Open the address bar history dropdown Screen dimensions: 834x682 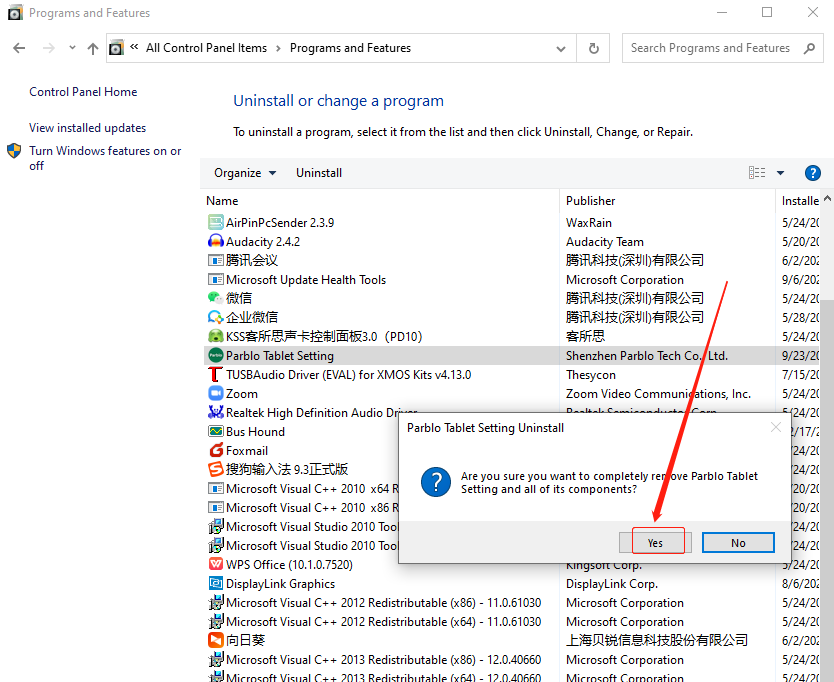(561, 49)
